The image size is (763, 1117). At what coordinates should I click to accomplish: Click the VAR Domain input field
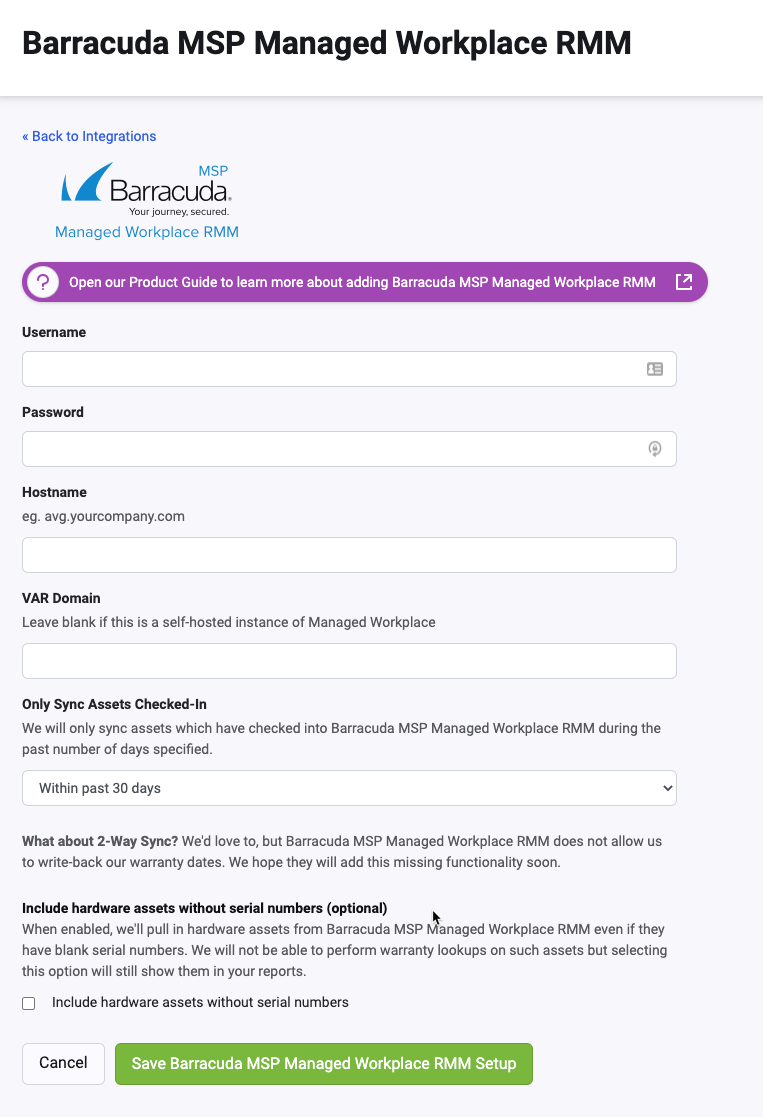(349, 660)
